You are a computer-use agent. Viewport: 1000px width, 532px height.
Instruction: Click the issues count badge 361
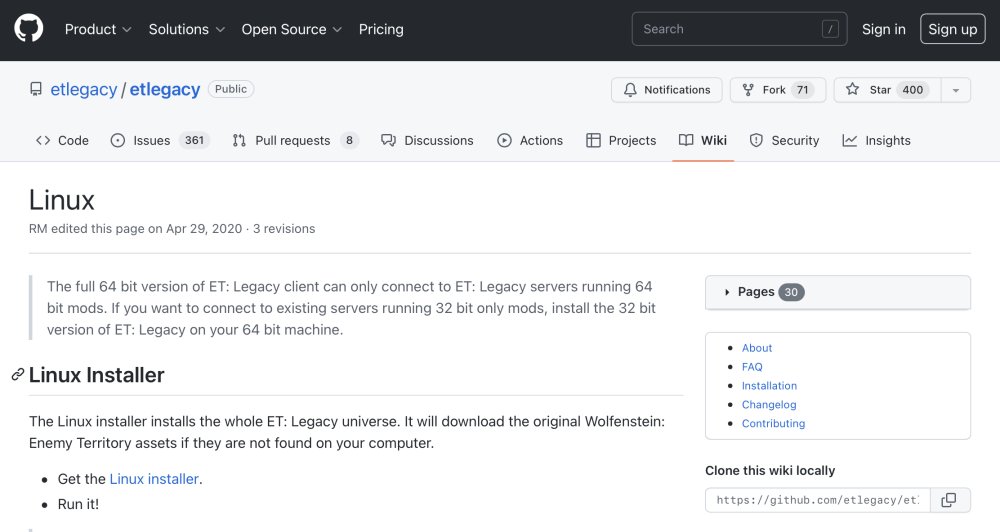click(194, 140)
